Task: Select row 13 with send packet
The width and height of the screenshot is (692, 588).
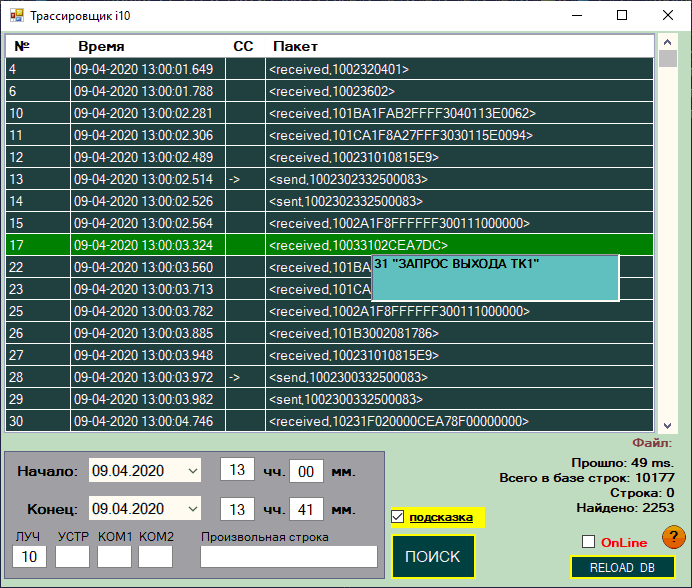Action: 329,179
